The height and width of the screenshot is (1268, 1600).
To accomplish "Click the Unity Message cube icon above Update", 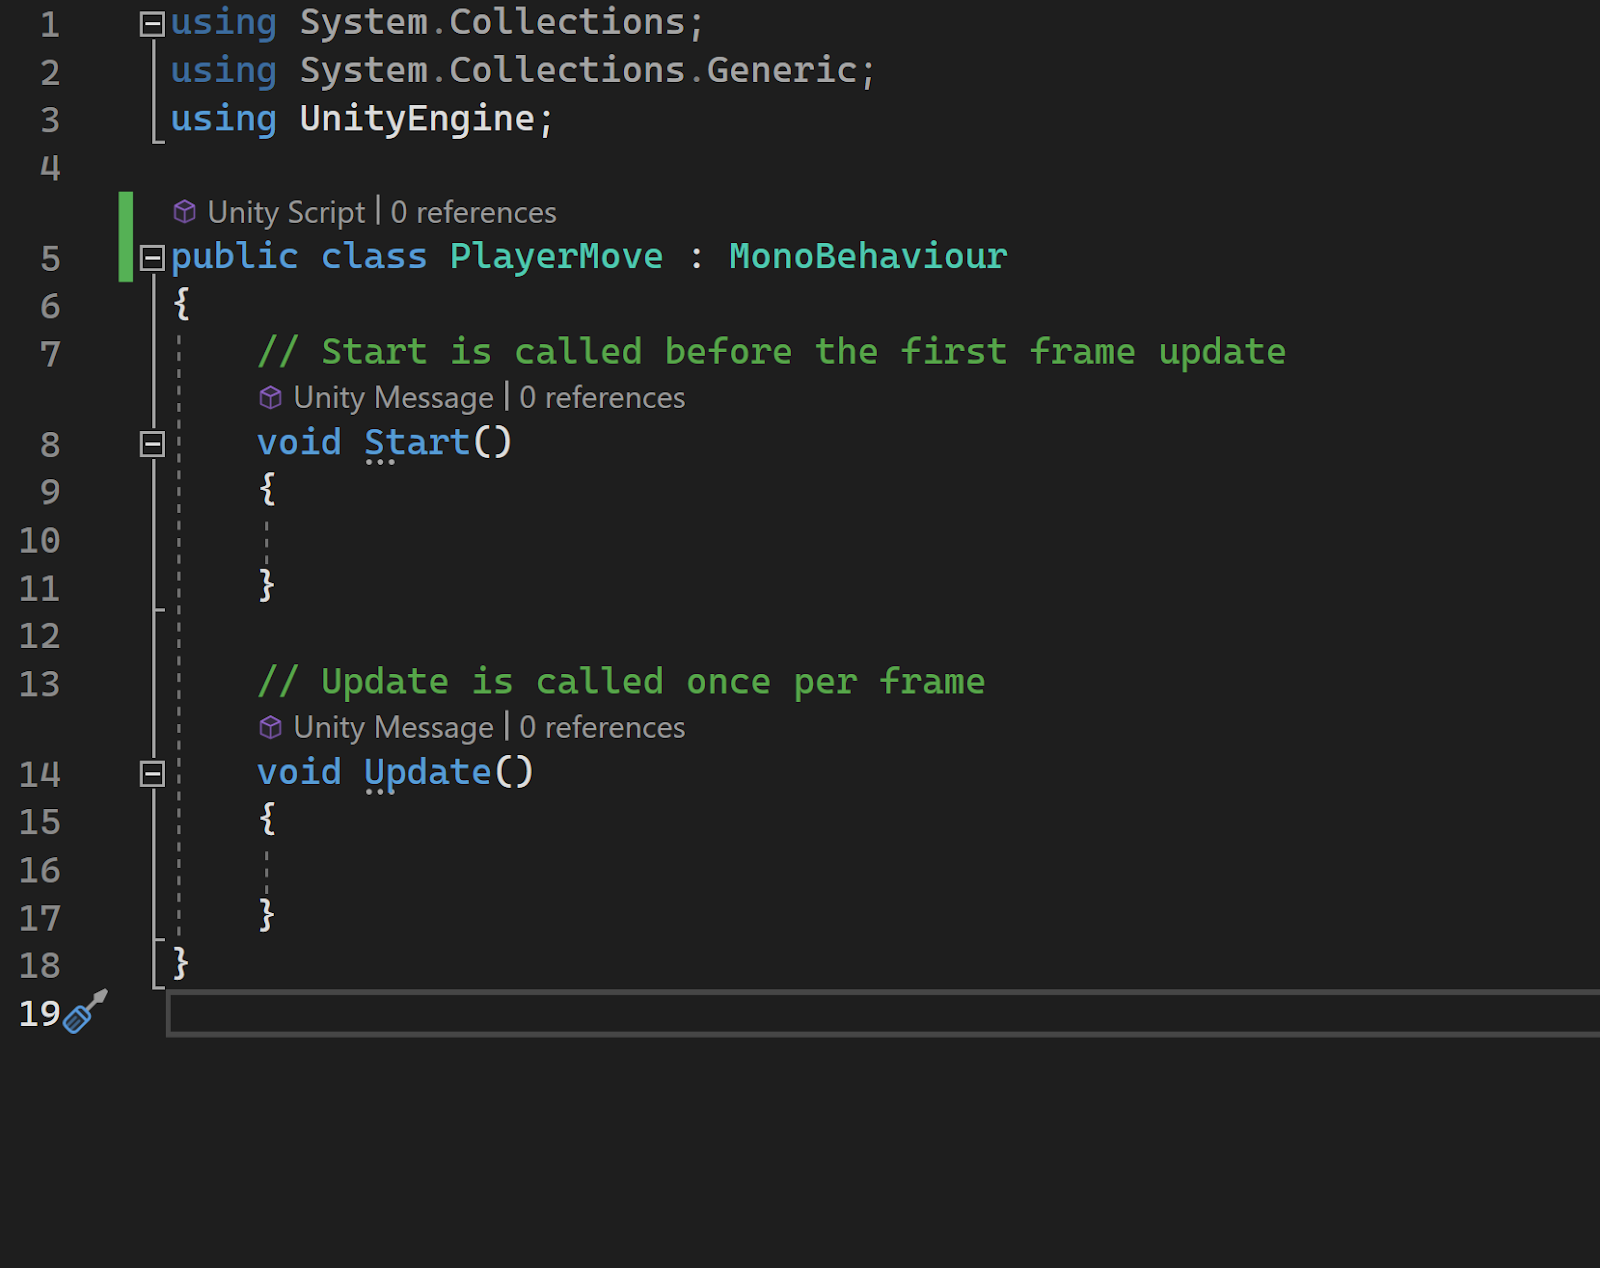I will (x=271, y=728).
